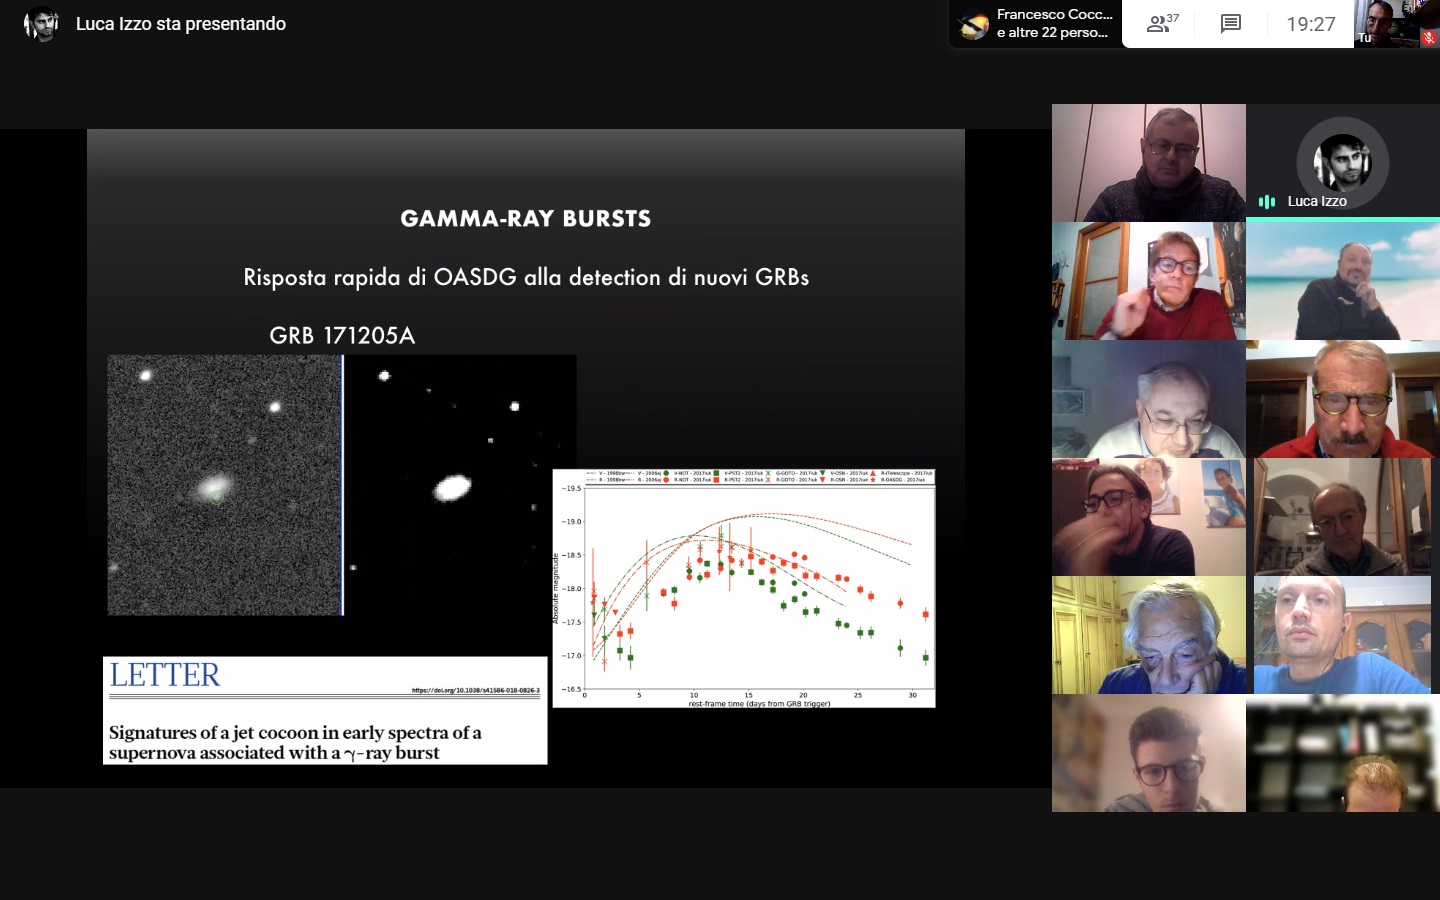
Task: Click the GRB 171205A galaxy image
Action: [225, 485]
